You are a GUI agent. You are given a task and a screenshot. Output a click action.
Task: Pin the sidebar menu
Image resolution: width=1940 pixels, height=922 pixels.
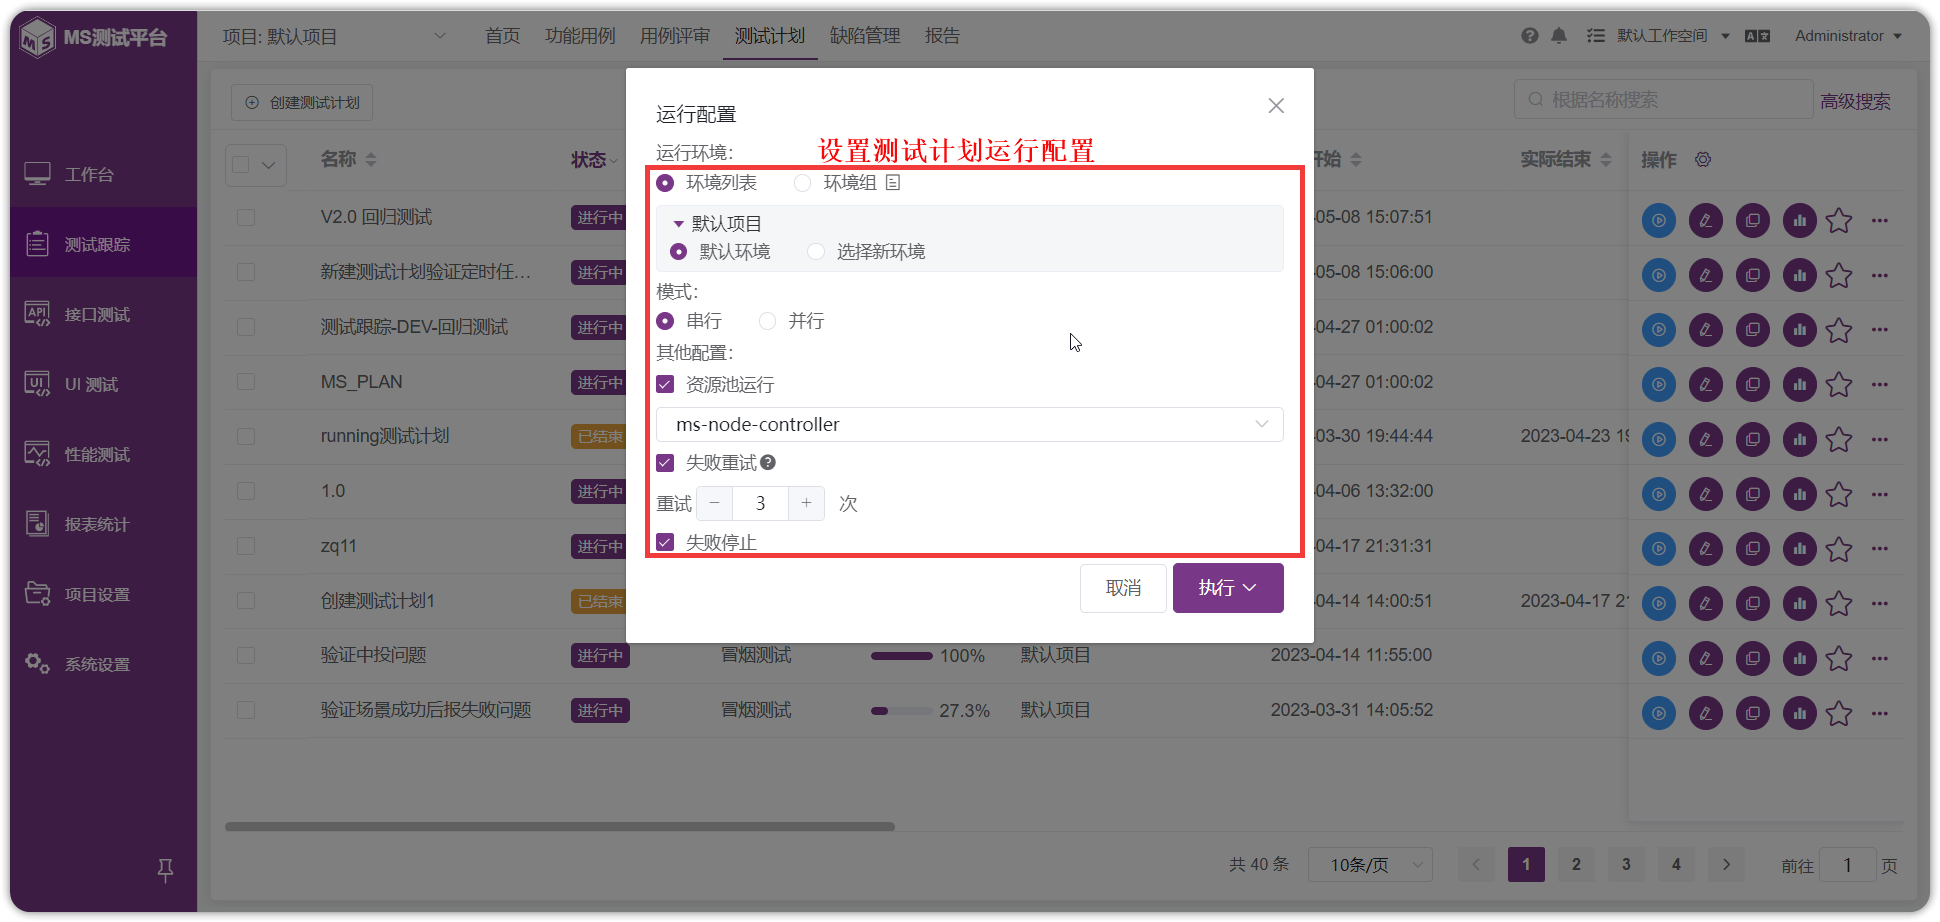pyautogui.click(x=166, y=870)
